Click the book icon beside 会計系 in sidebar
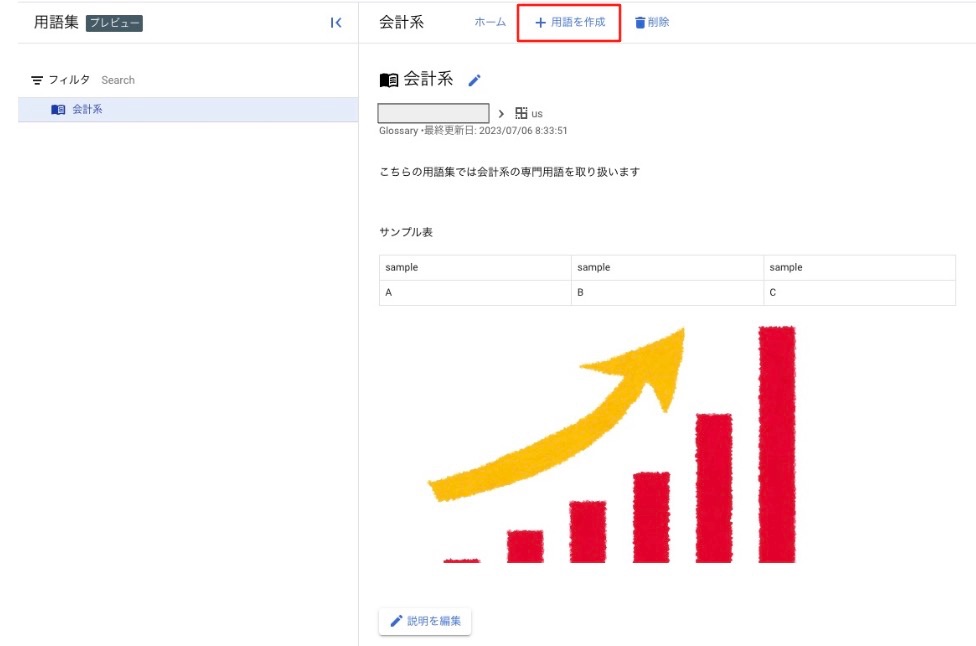This screenshot has height=646, width=976. [58, 110]
